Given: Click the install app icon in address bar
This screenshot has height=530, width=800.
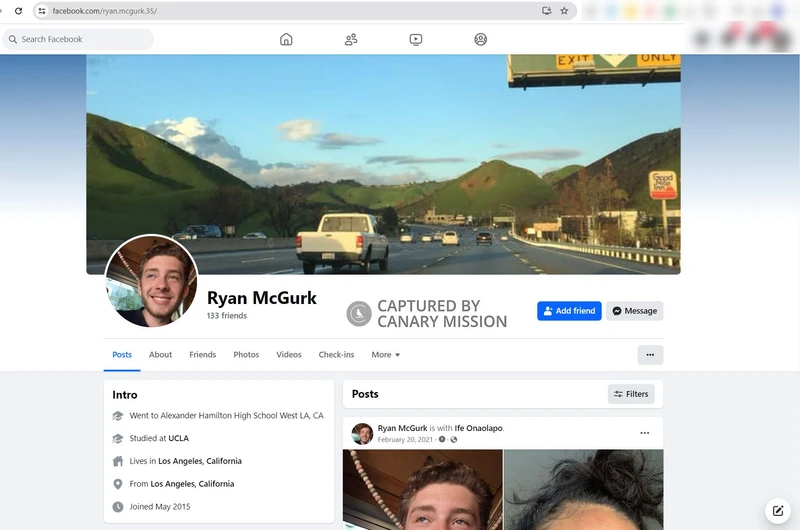Looking at the screenshot, I should coord(546,11).
